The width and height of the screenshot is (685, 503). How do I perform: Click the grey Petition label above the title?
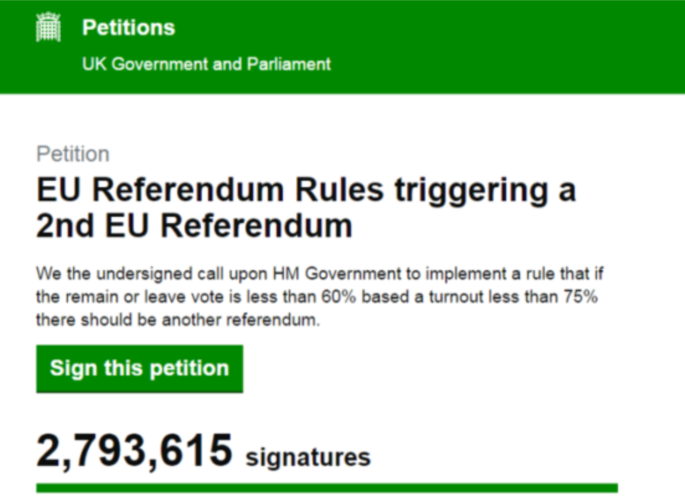tap(73, 154)
